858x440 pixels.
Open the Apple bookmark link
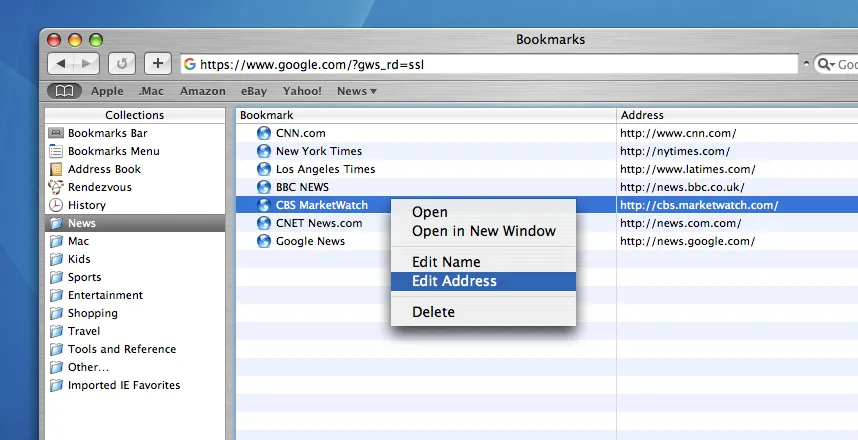(x=107, y=91)
